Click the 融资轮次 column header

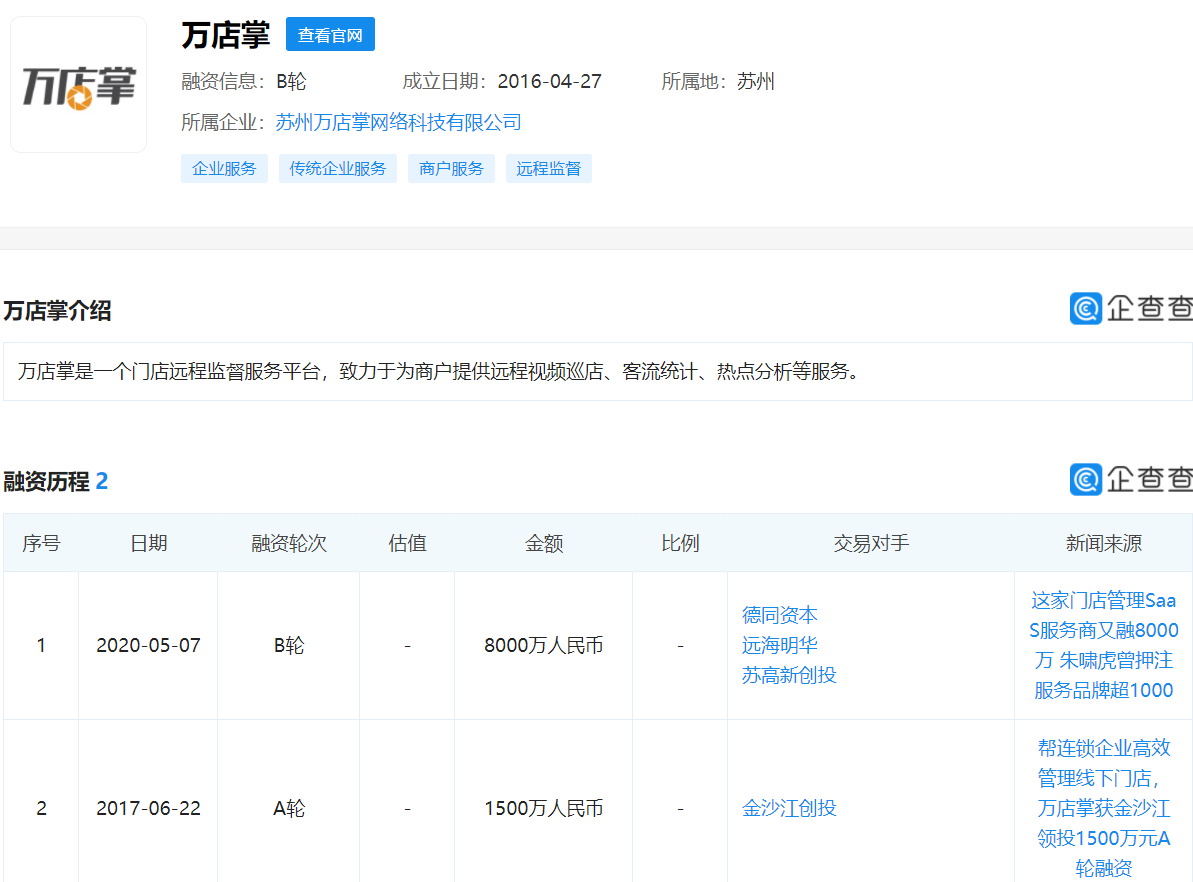click(287, 542)
